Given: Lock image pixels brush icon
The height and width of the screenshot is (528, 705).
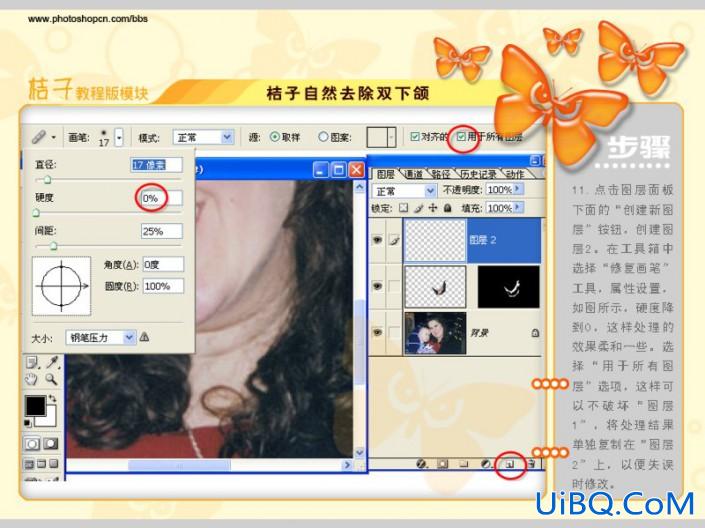Looking at the screenshot, I should (419, 208).
